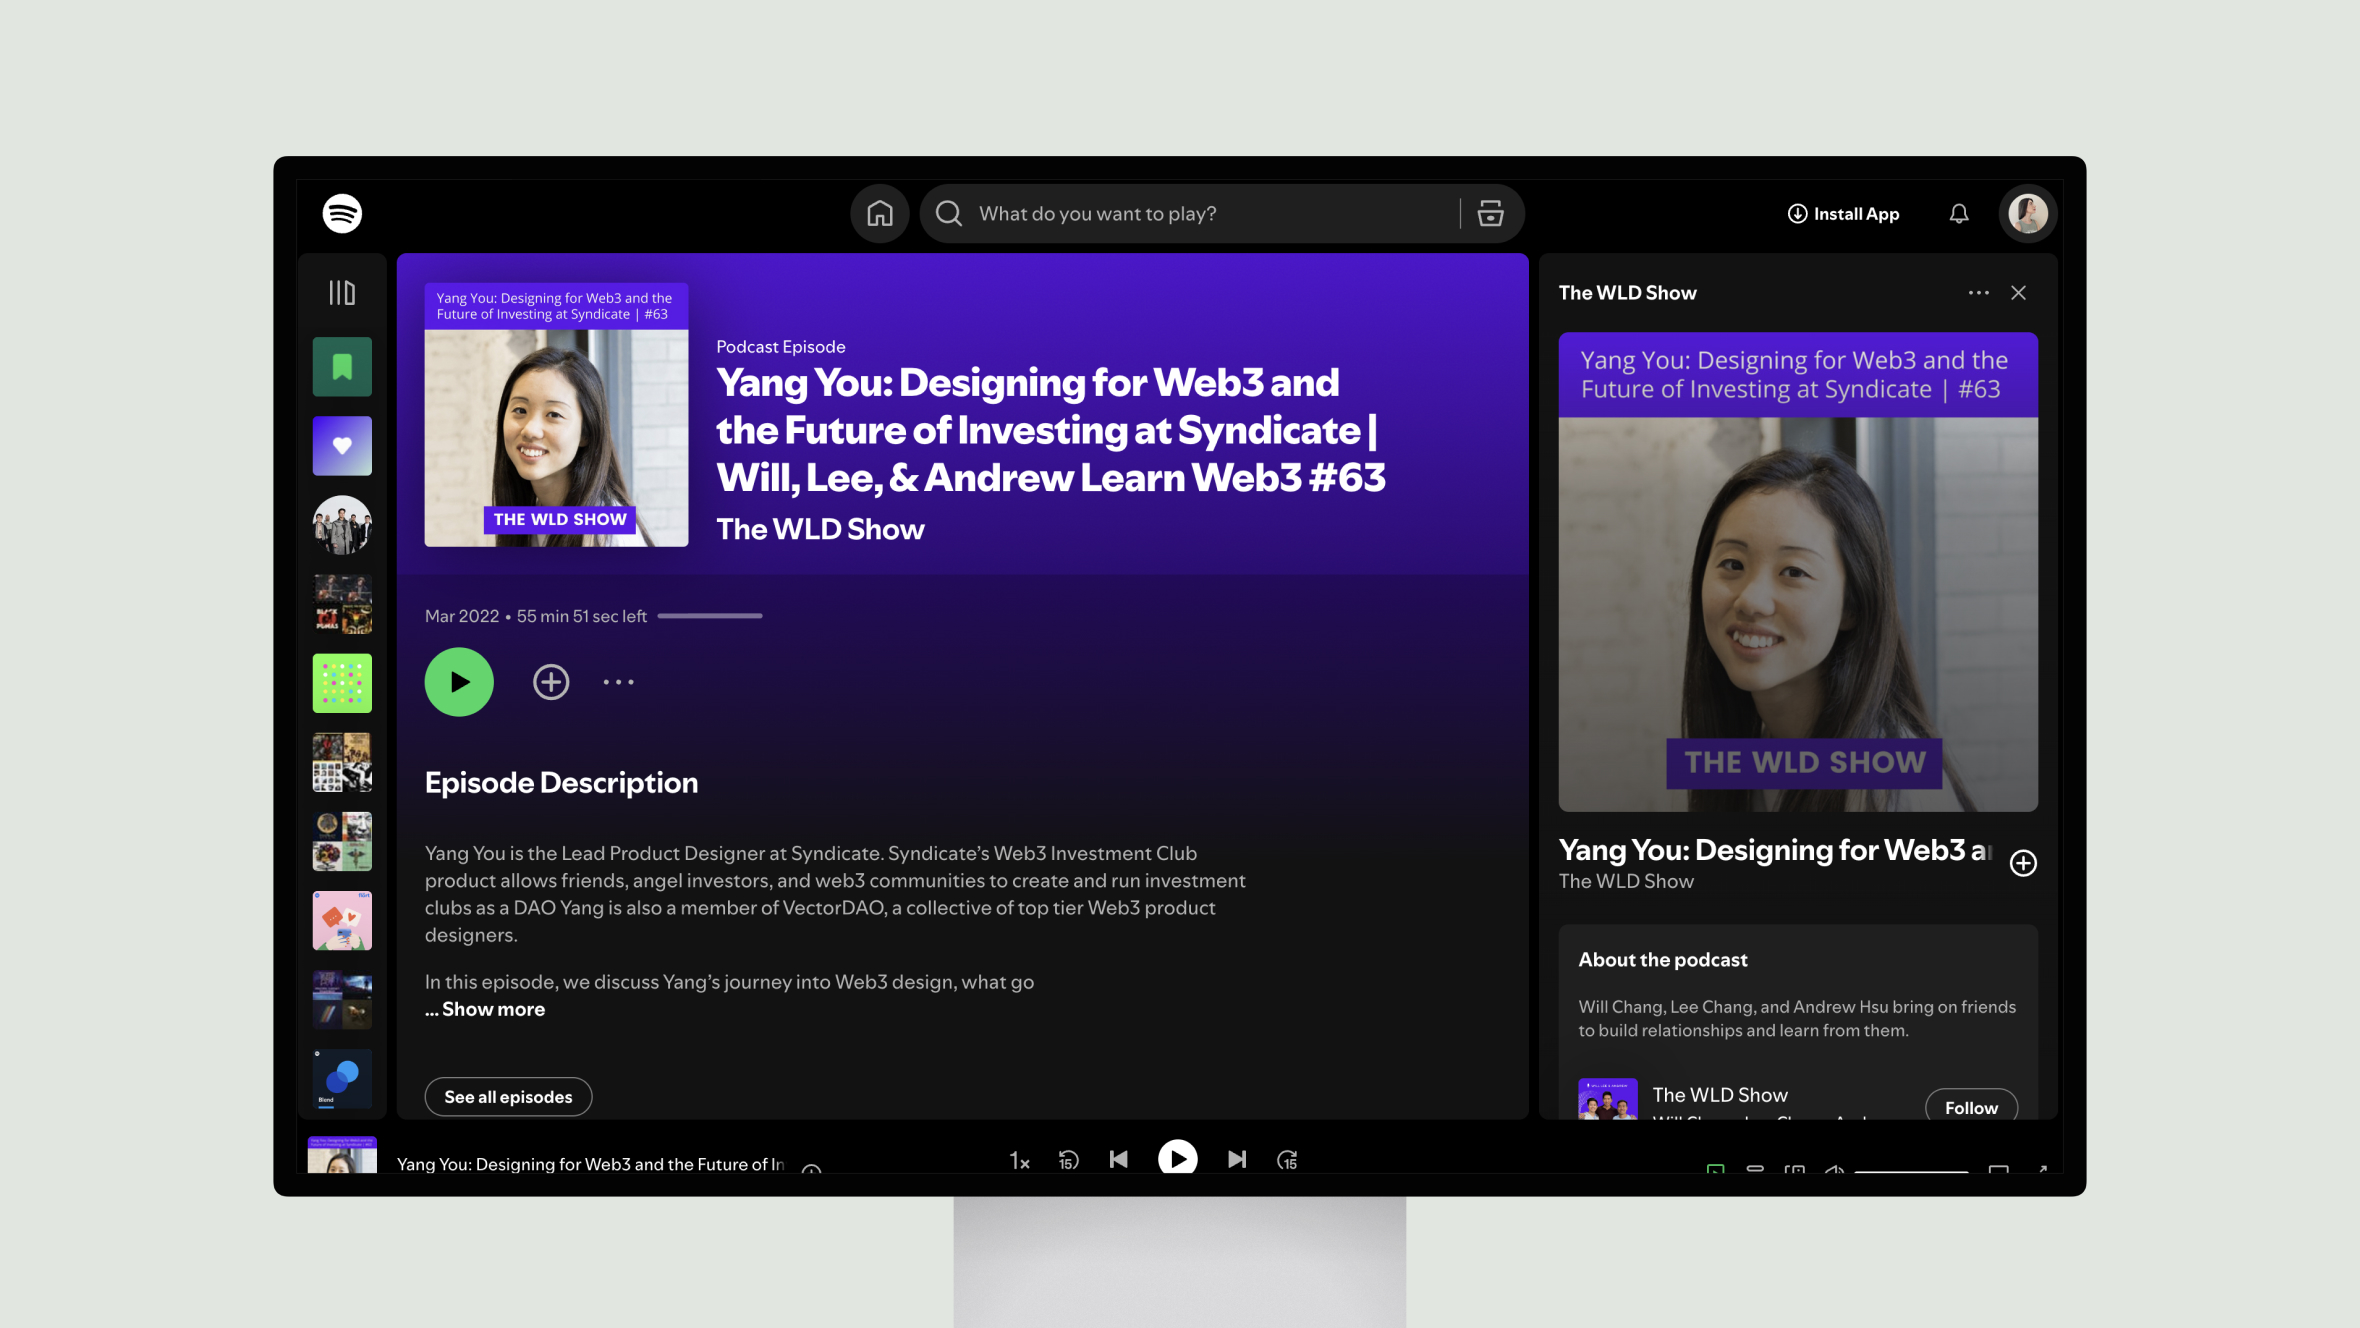
Task: Click Install App button
Action: (1843, 213)
